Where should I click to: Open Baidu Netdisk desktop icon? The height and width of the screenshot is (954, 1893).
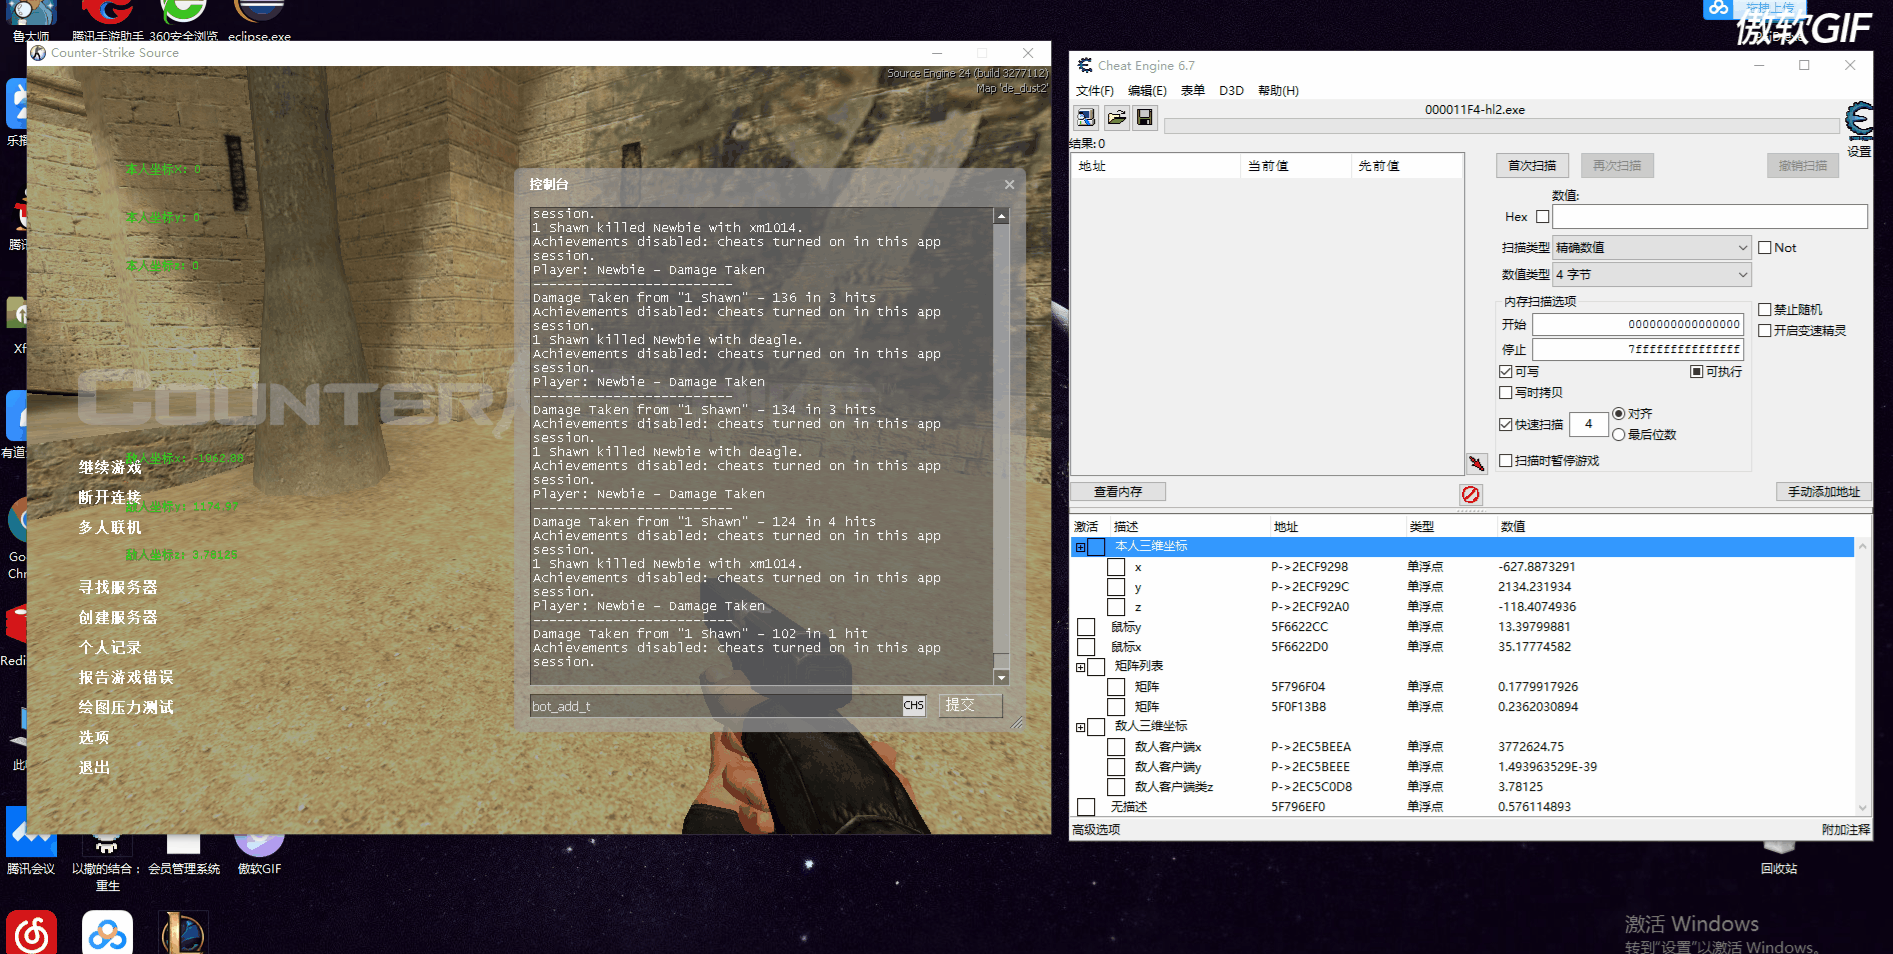(107, 932)
